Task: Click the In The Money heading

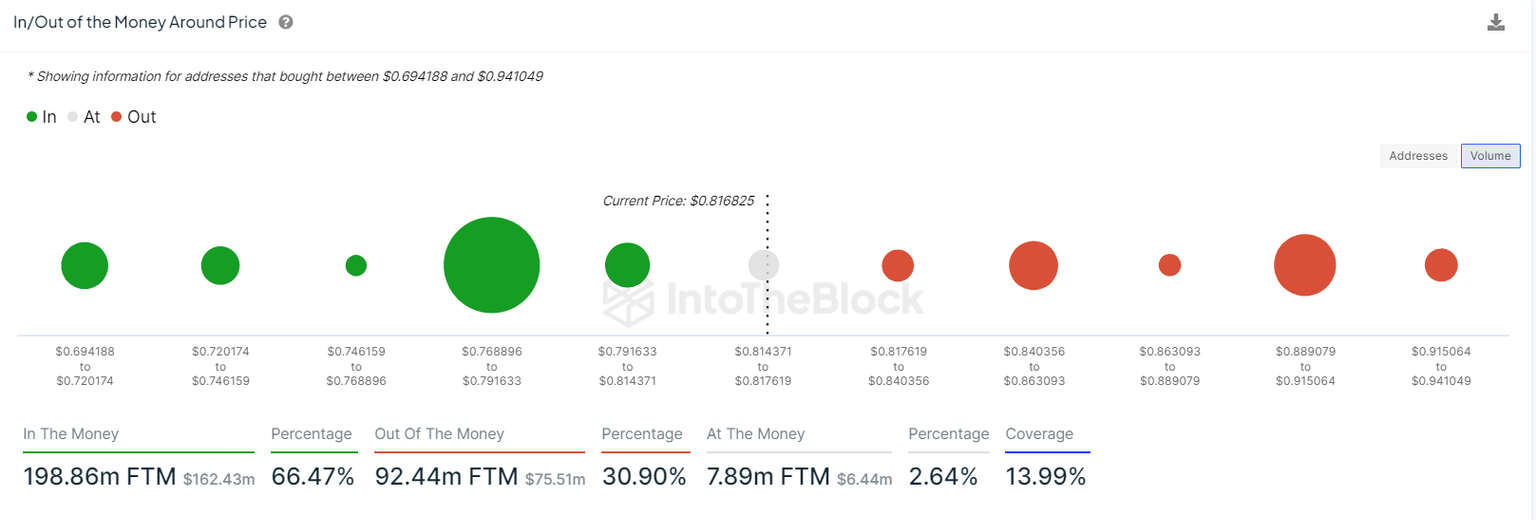Action: [x=71, y=434]
